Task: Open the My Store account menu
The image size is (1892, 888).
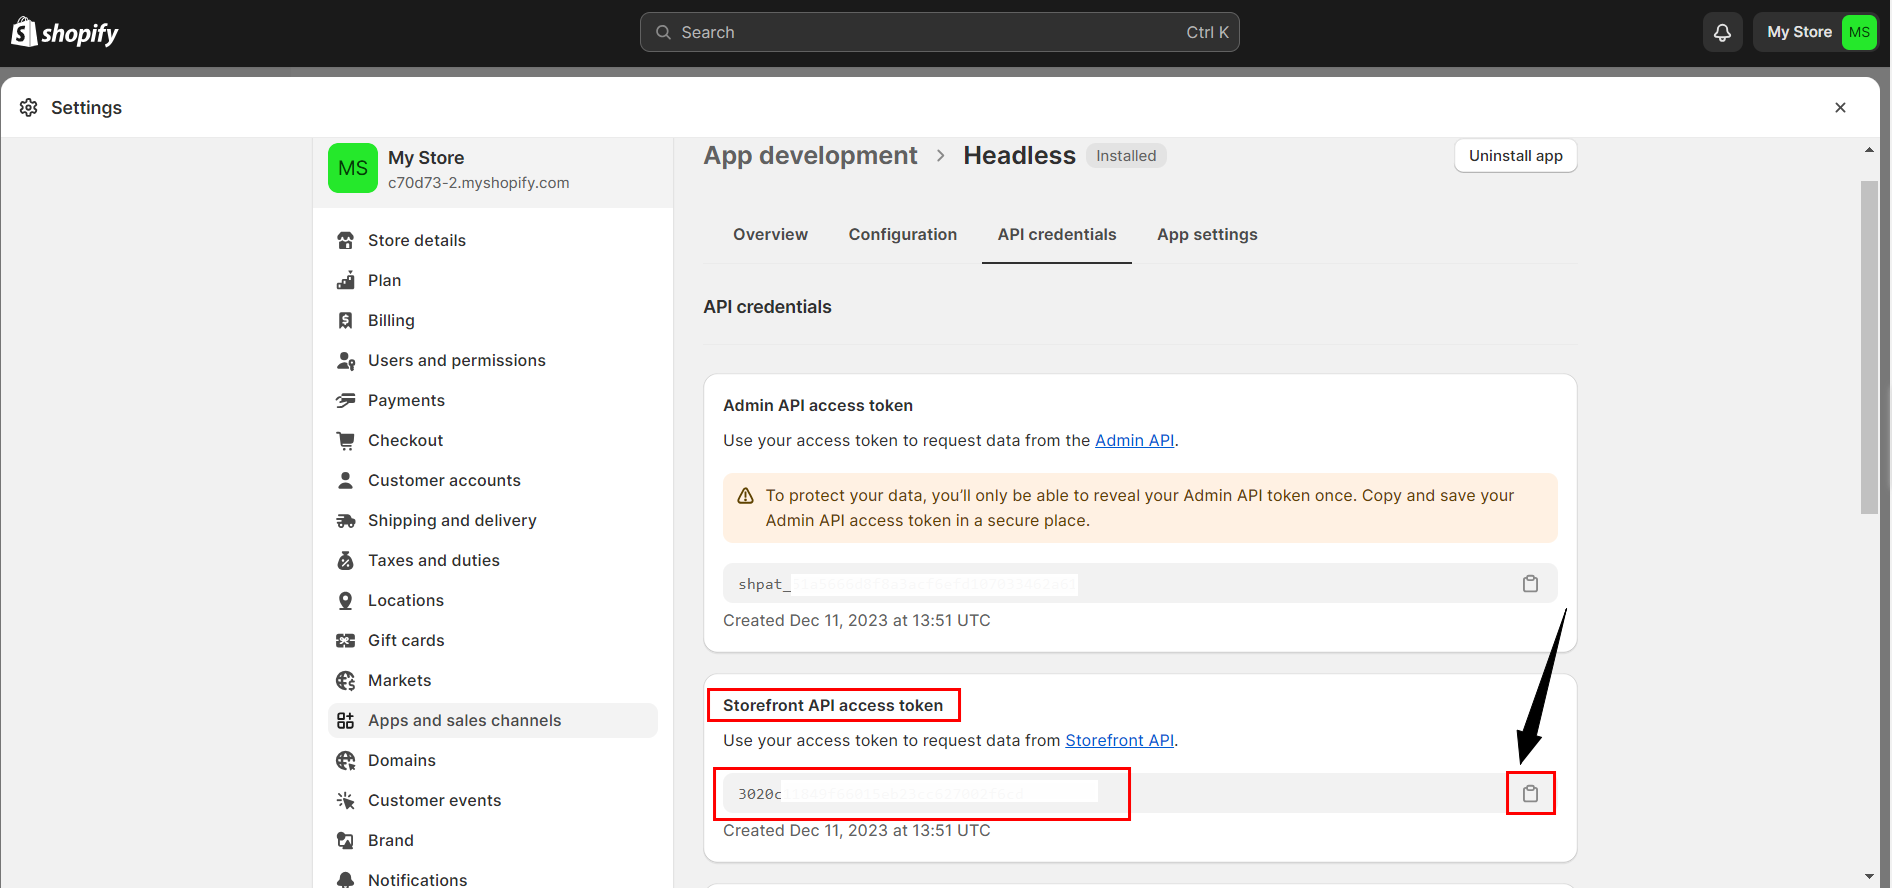Action: pos(1816,33)
